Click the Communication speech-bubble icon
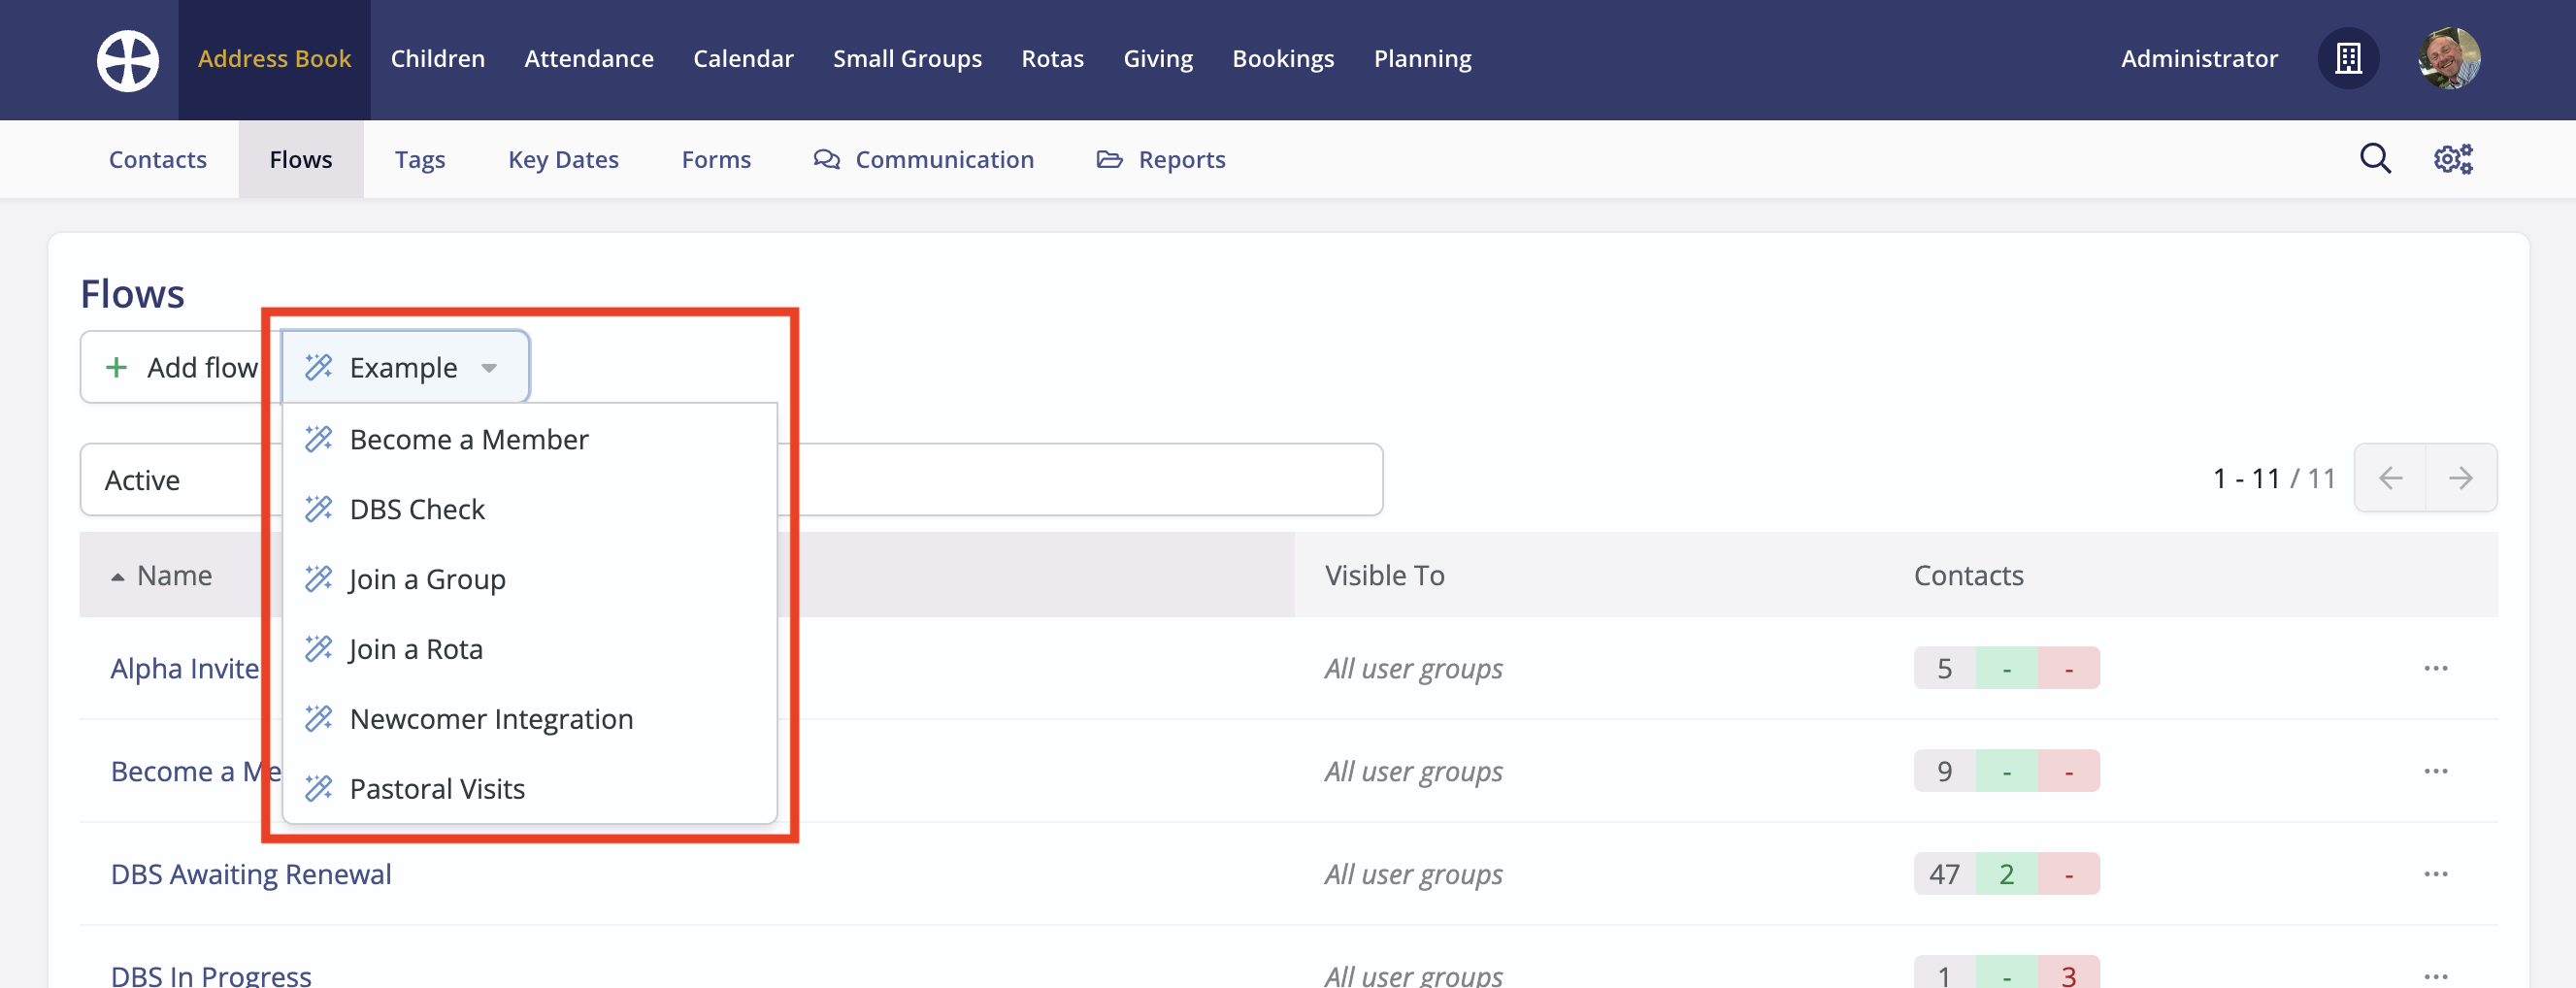 pyautogui.click(x=825, y=158)
